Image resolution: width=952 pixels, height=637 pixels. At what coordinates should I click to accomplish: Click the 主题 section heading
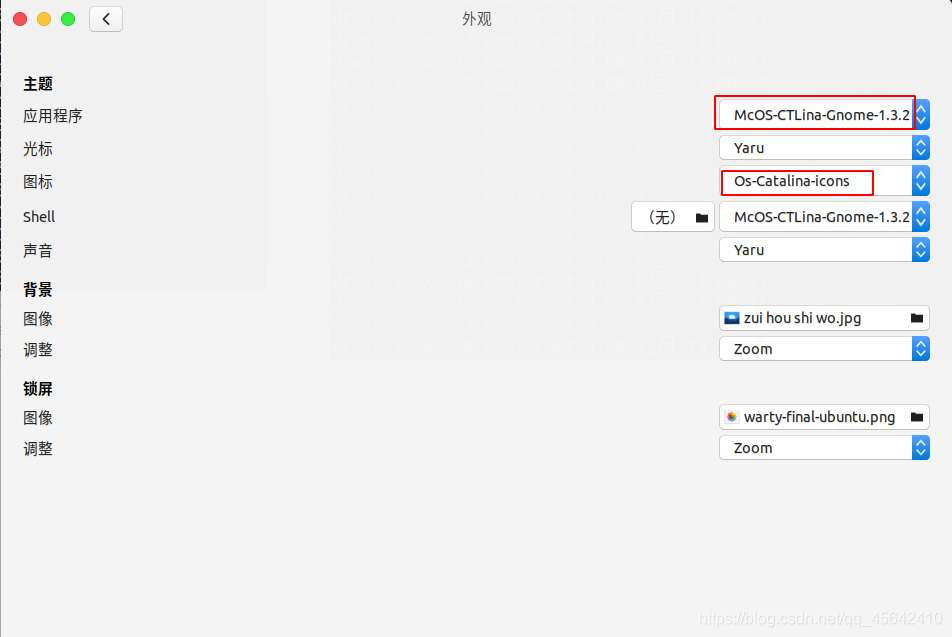pos(38,83)
